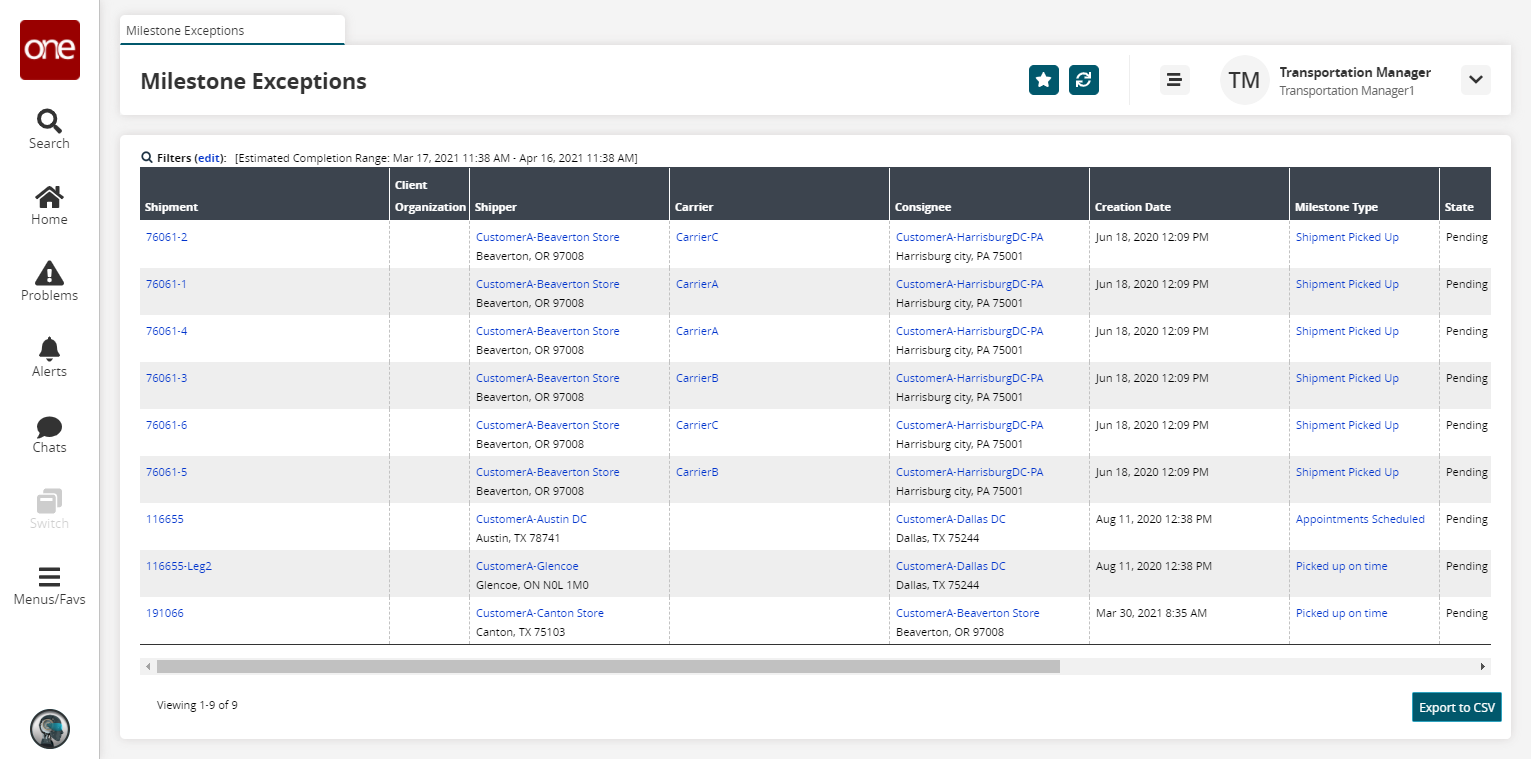
Task: Sort by Creation Date column header
Action: 1132,207
